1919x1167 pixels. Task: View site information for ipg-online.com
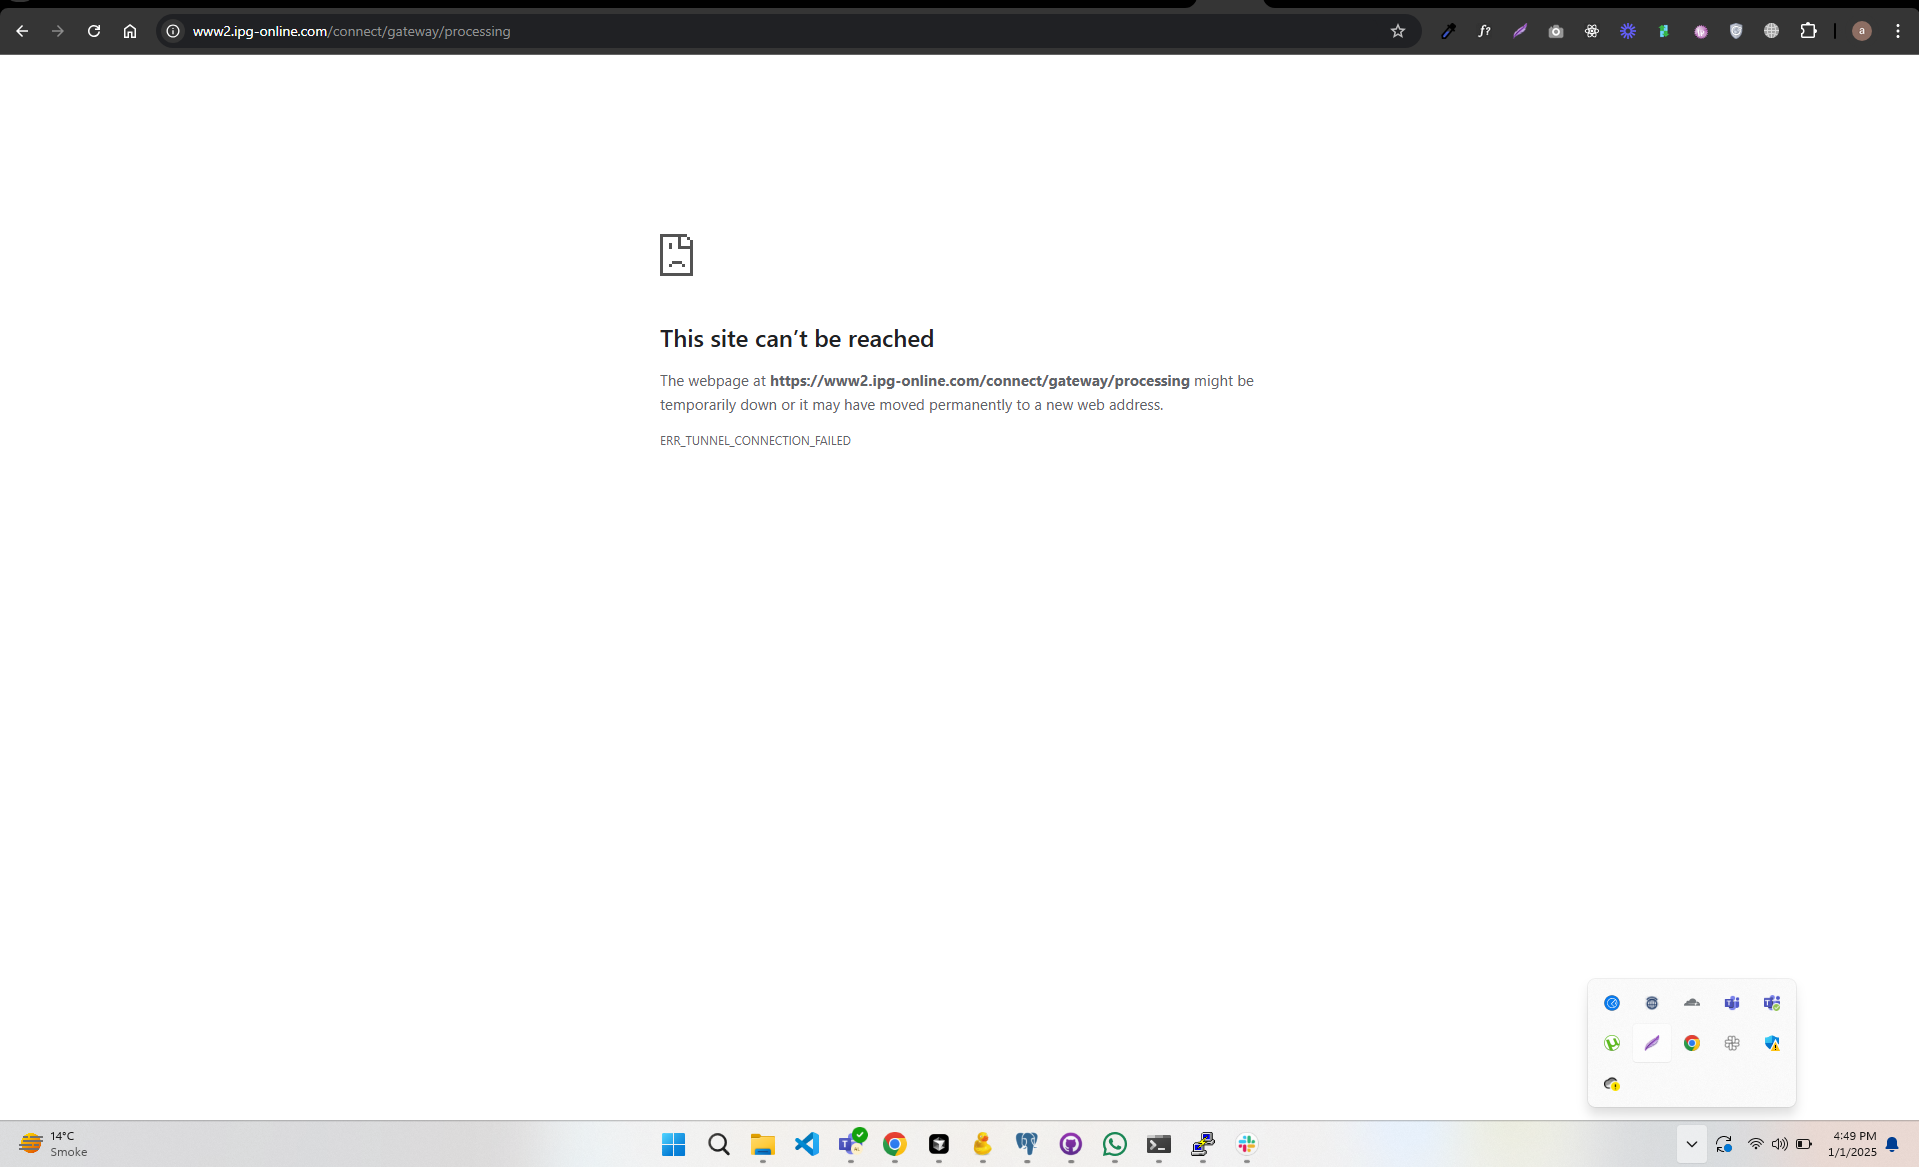173,31
